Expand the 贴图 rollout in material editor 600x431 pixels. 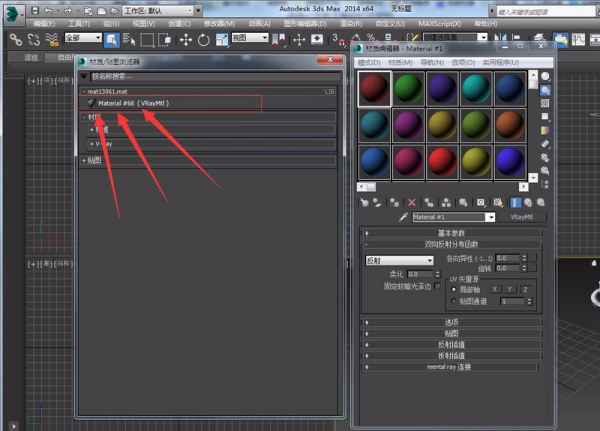click(x=452, y=333)
